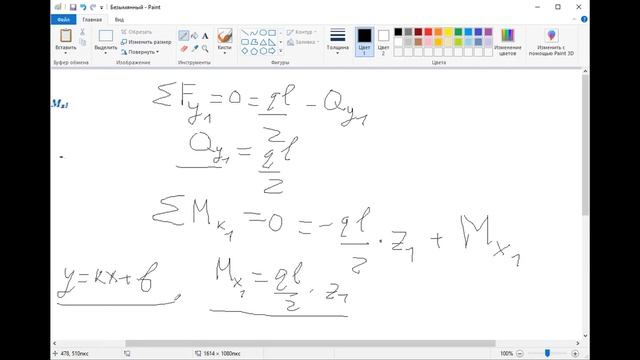The image size is (640, 360).
Task: Switch to the Вид tab
Action: [119, 19]
